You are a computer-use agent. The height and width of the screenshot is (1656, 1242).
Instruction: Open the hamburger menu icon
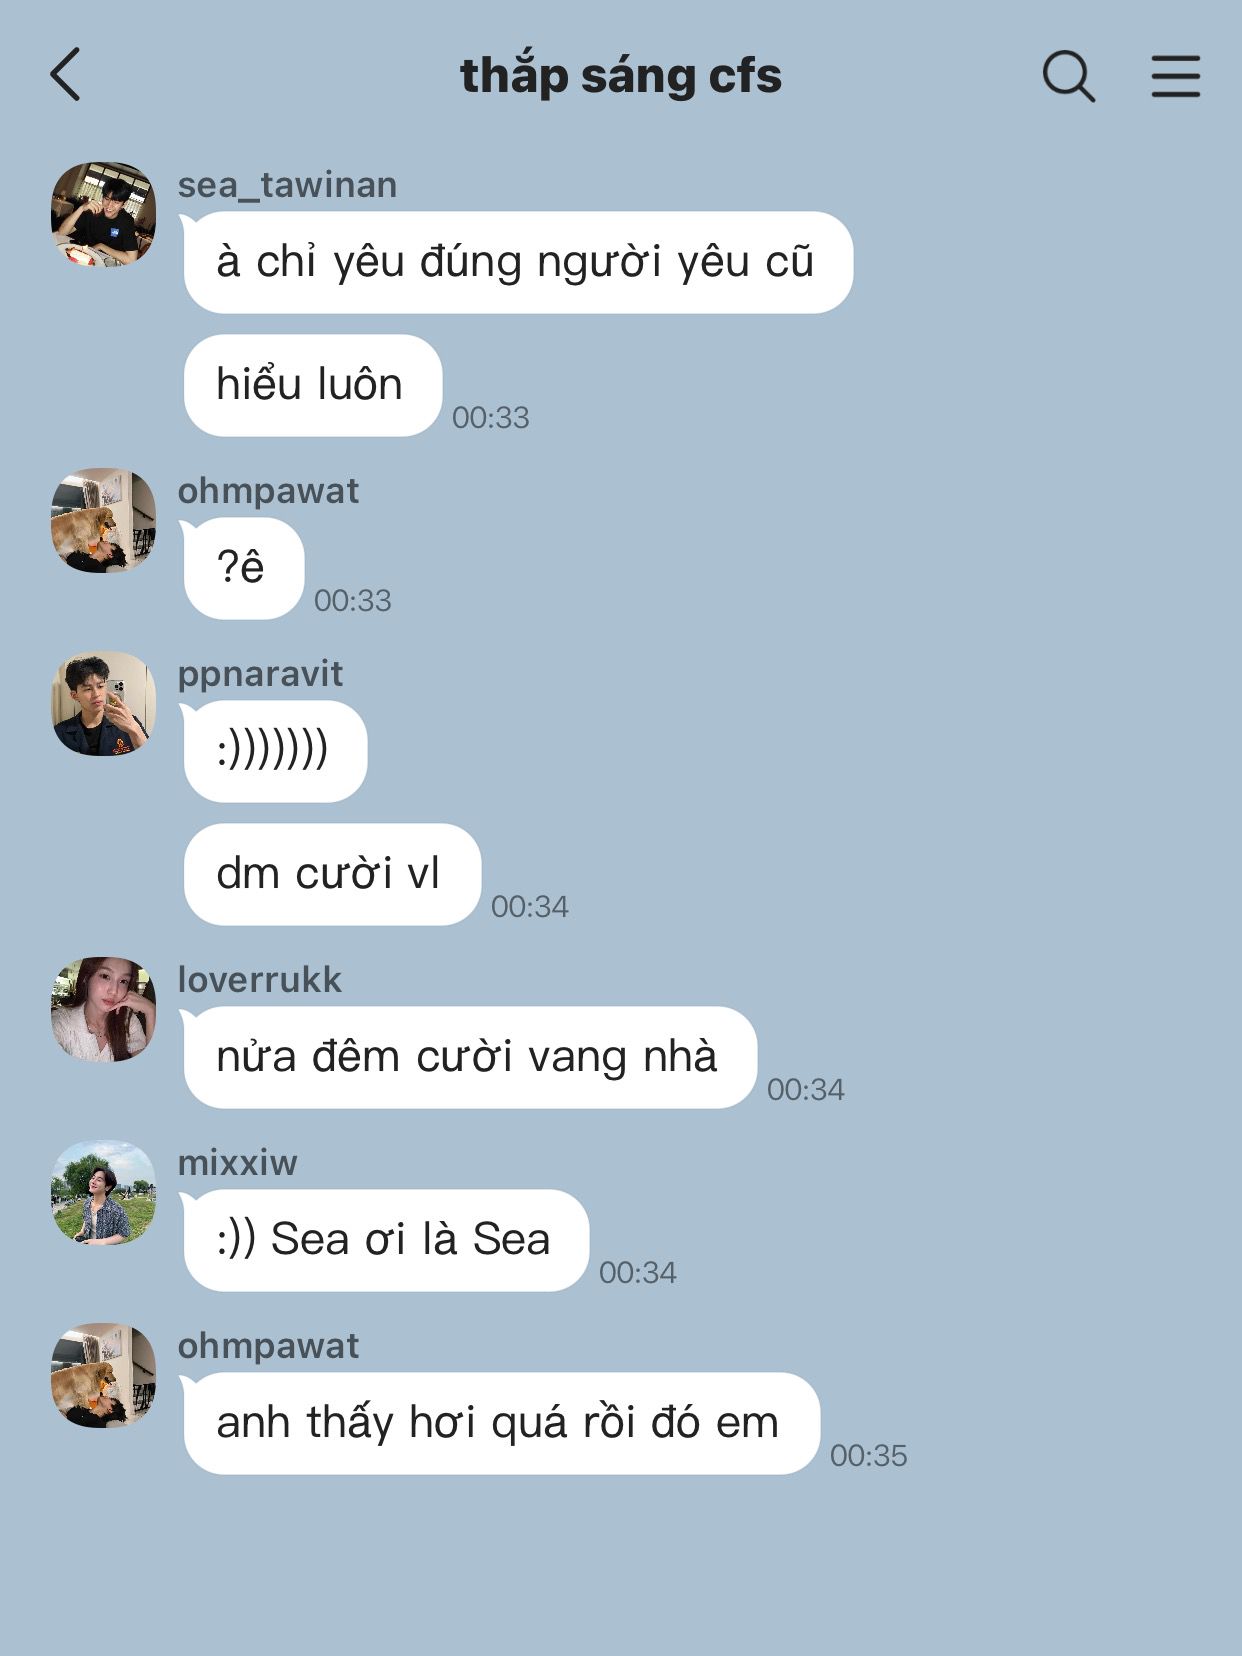tap(1175, 76)
